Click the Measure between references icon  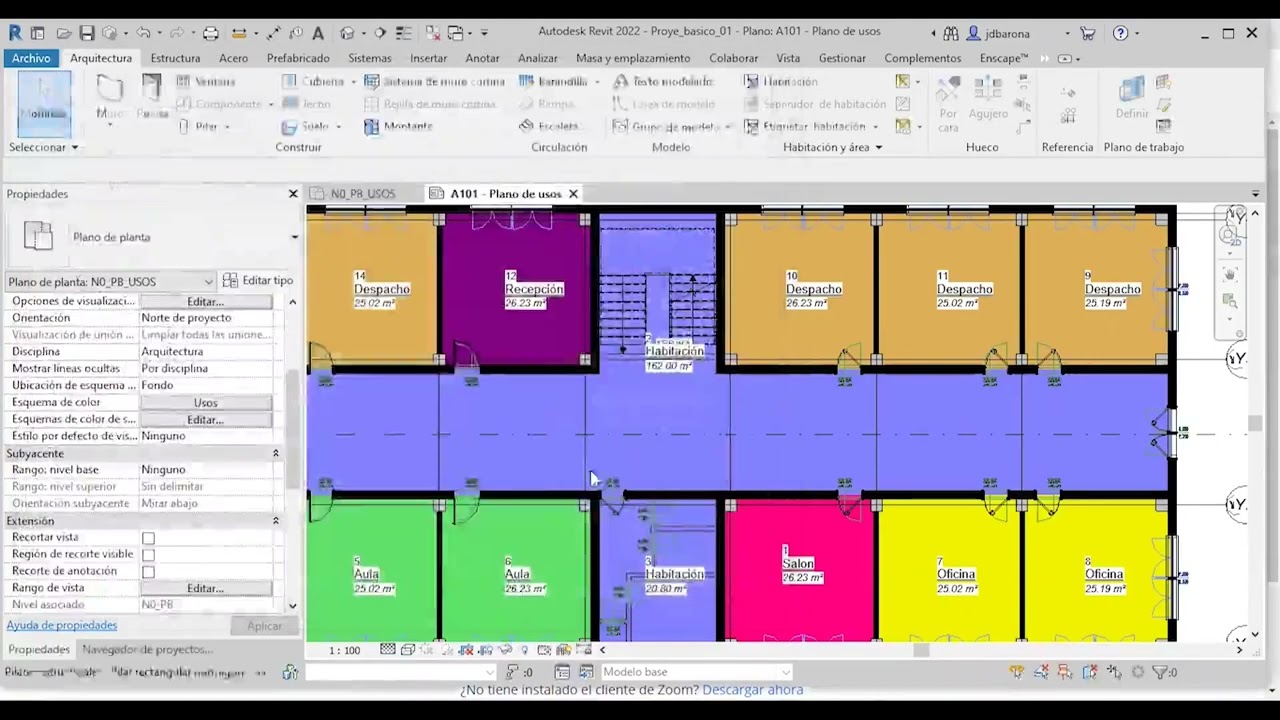point(239,33)
